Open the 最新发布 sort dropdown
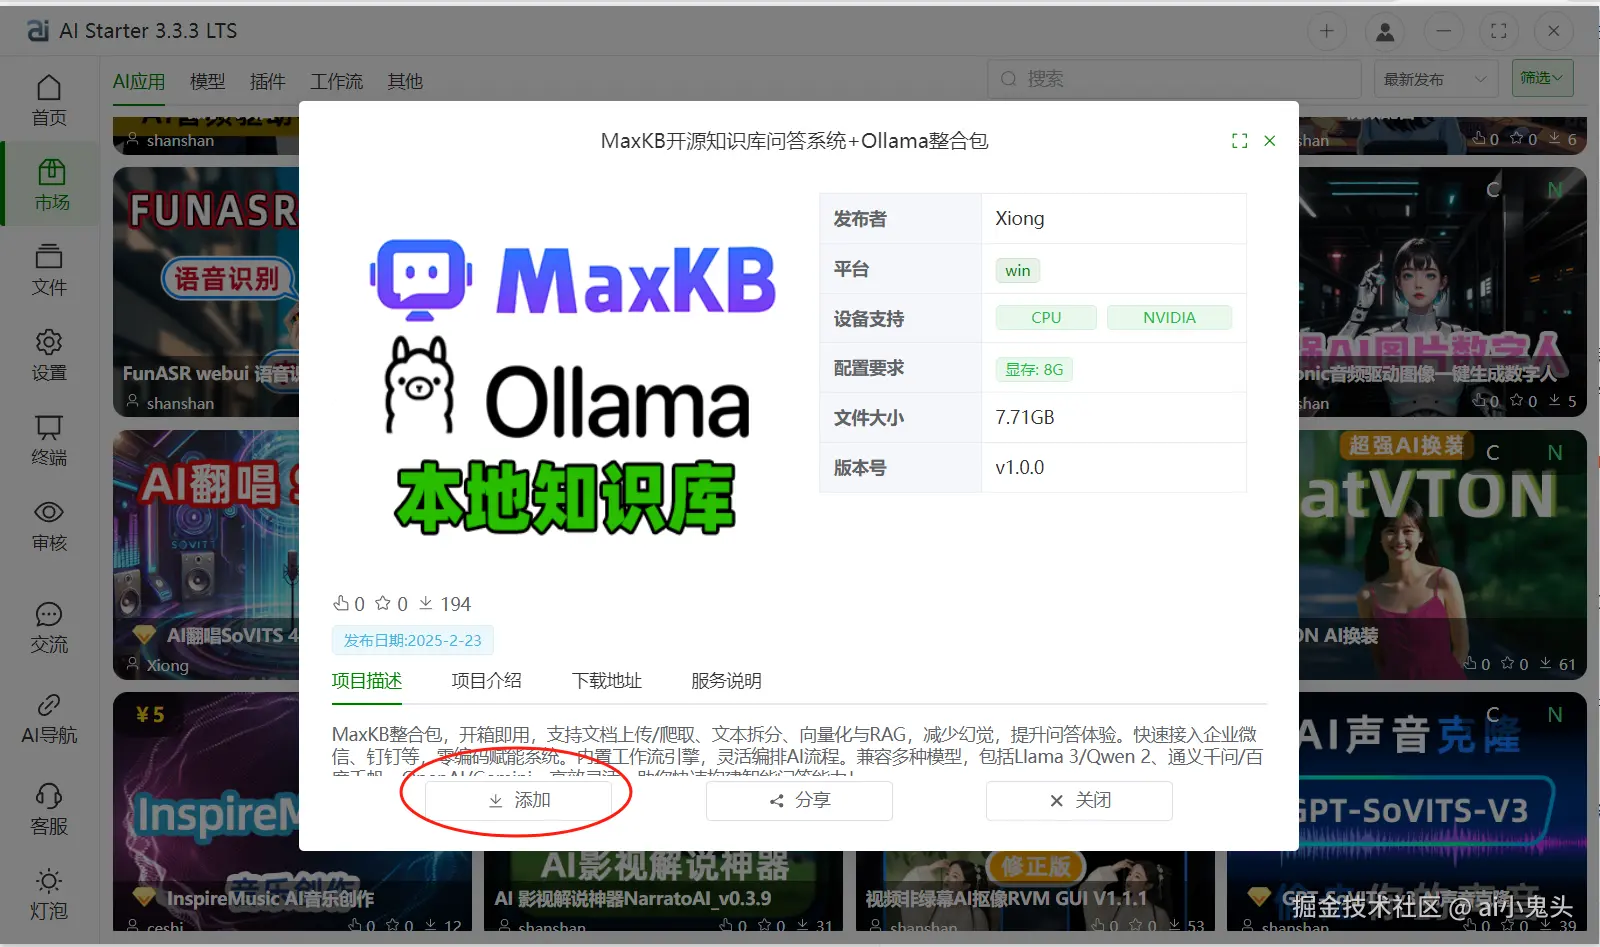This screenshot has height=947, width=1600. pos(1436,79)
